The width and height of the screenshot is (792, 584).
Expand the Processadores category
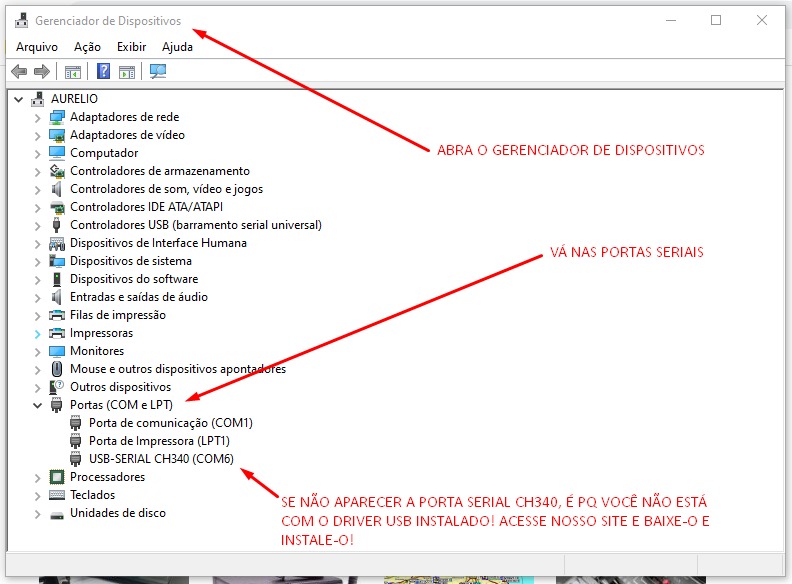point(37,478)
